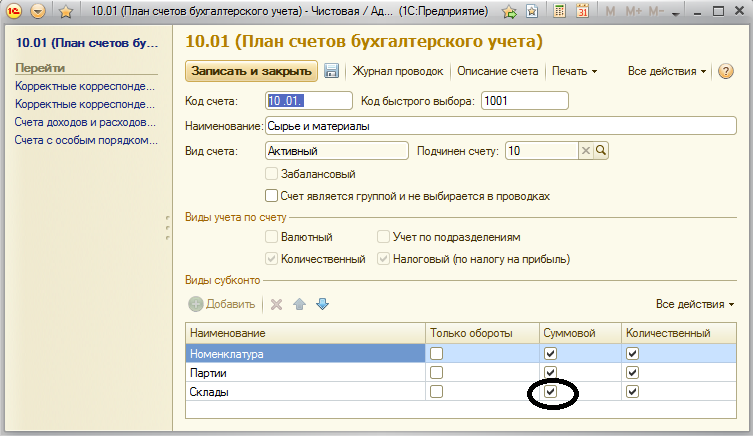Move subkonto down with the down arrow icon
The image size is (753, 436).
[323, 304]
